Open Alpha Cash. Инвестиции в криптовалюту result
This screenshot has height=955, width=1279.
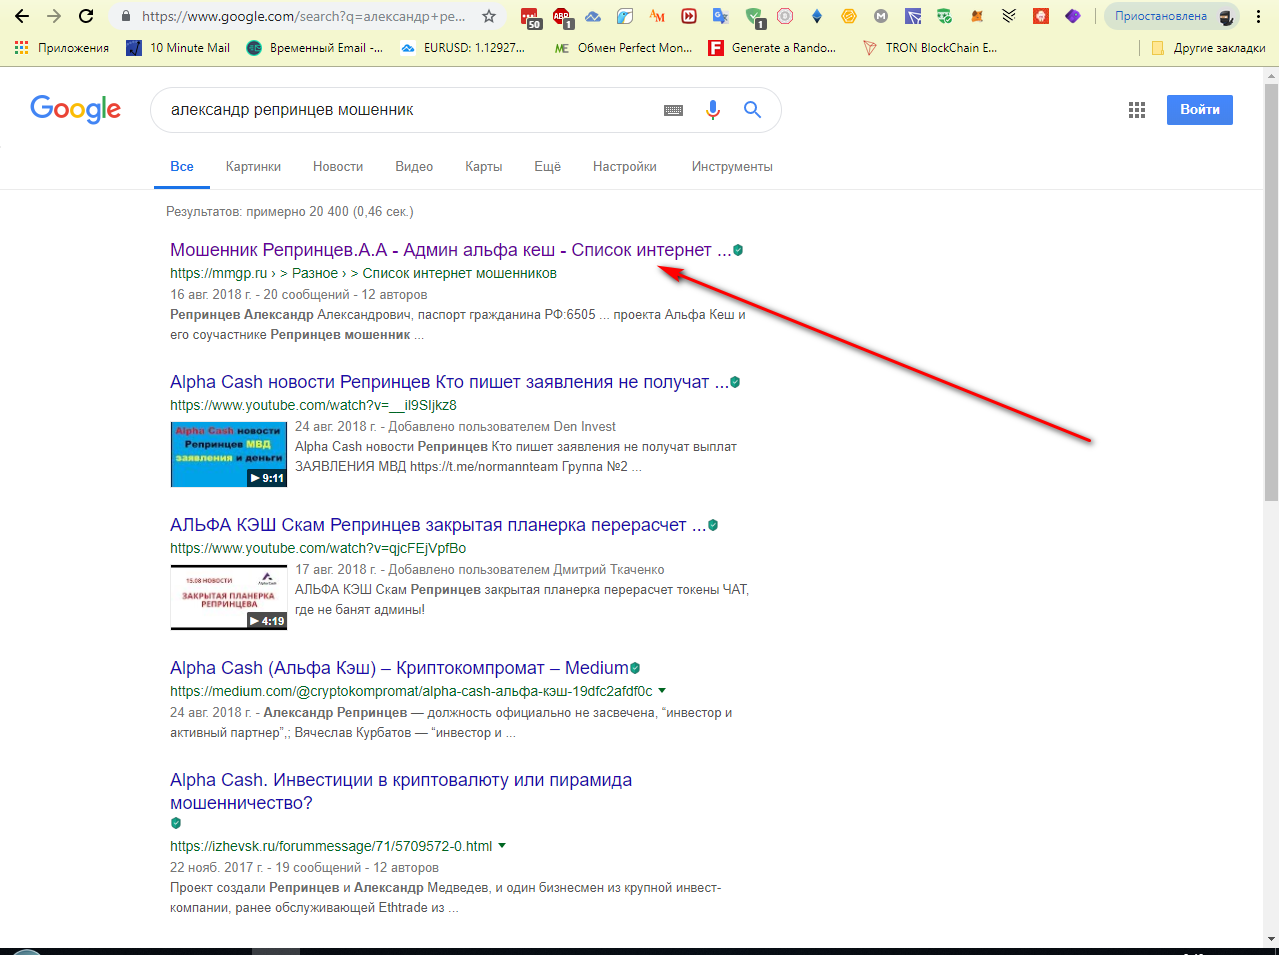click(x=401, y=791)
